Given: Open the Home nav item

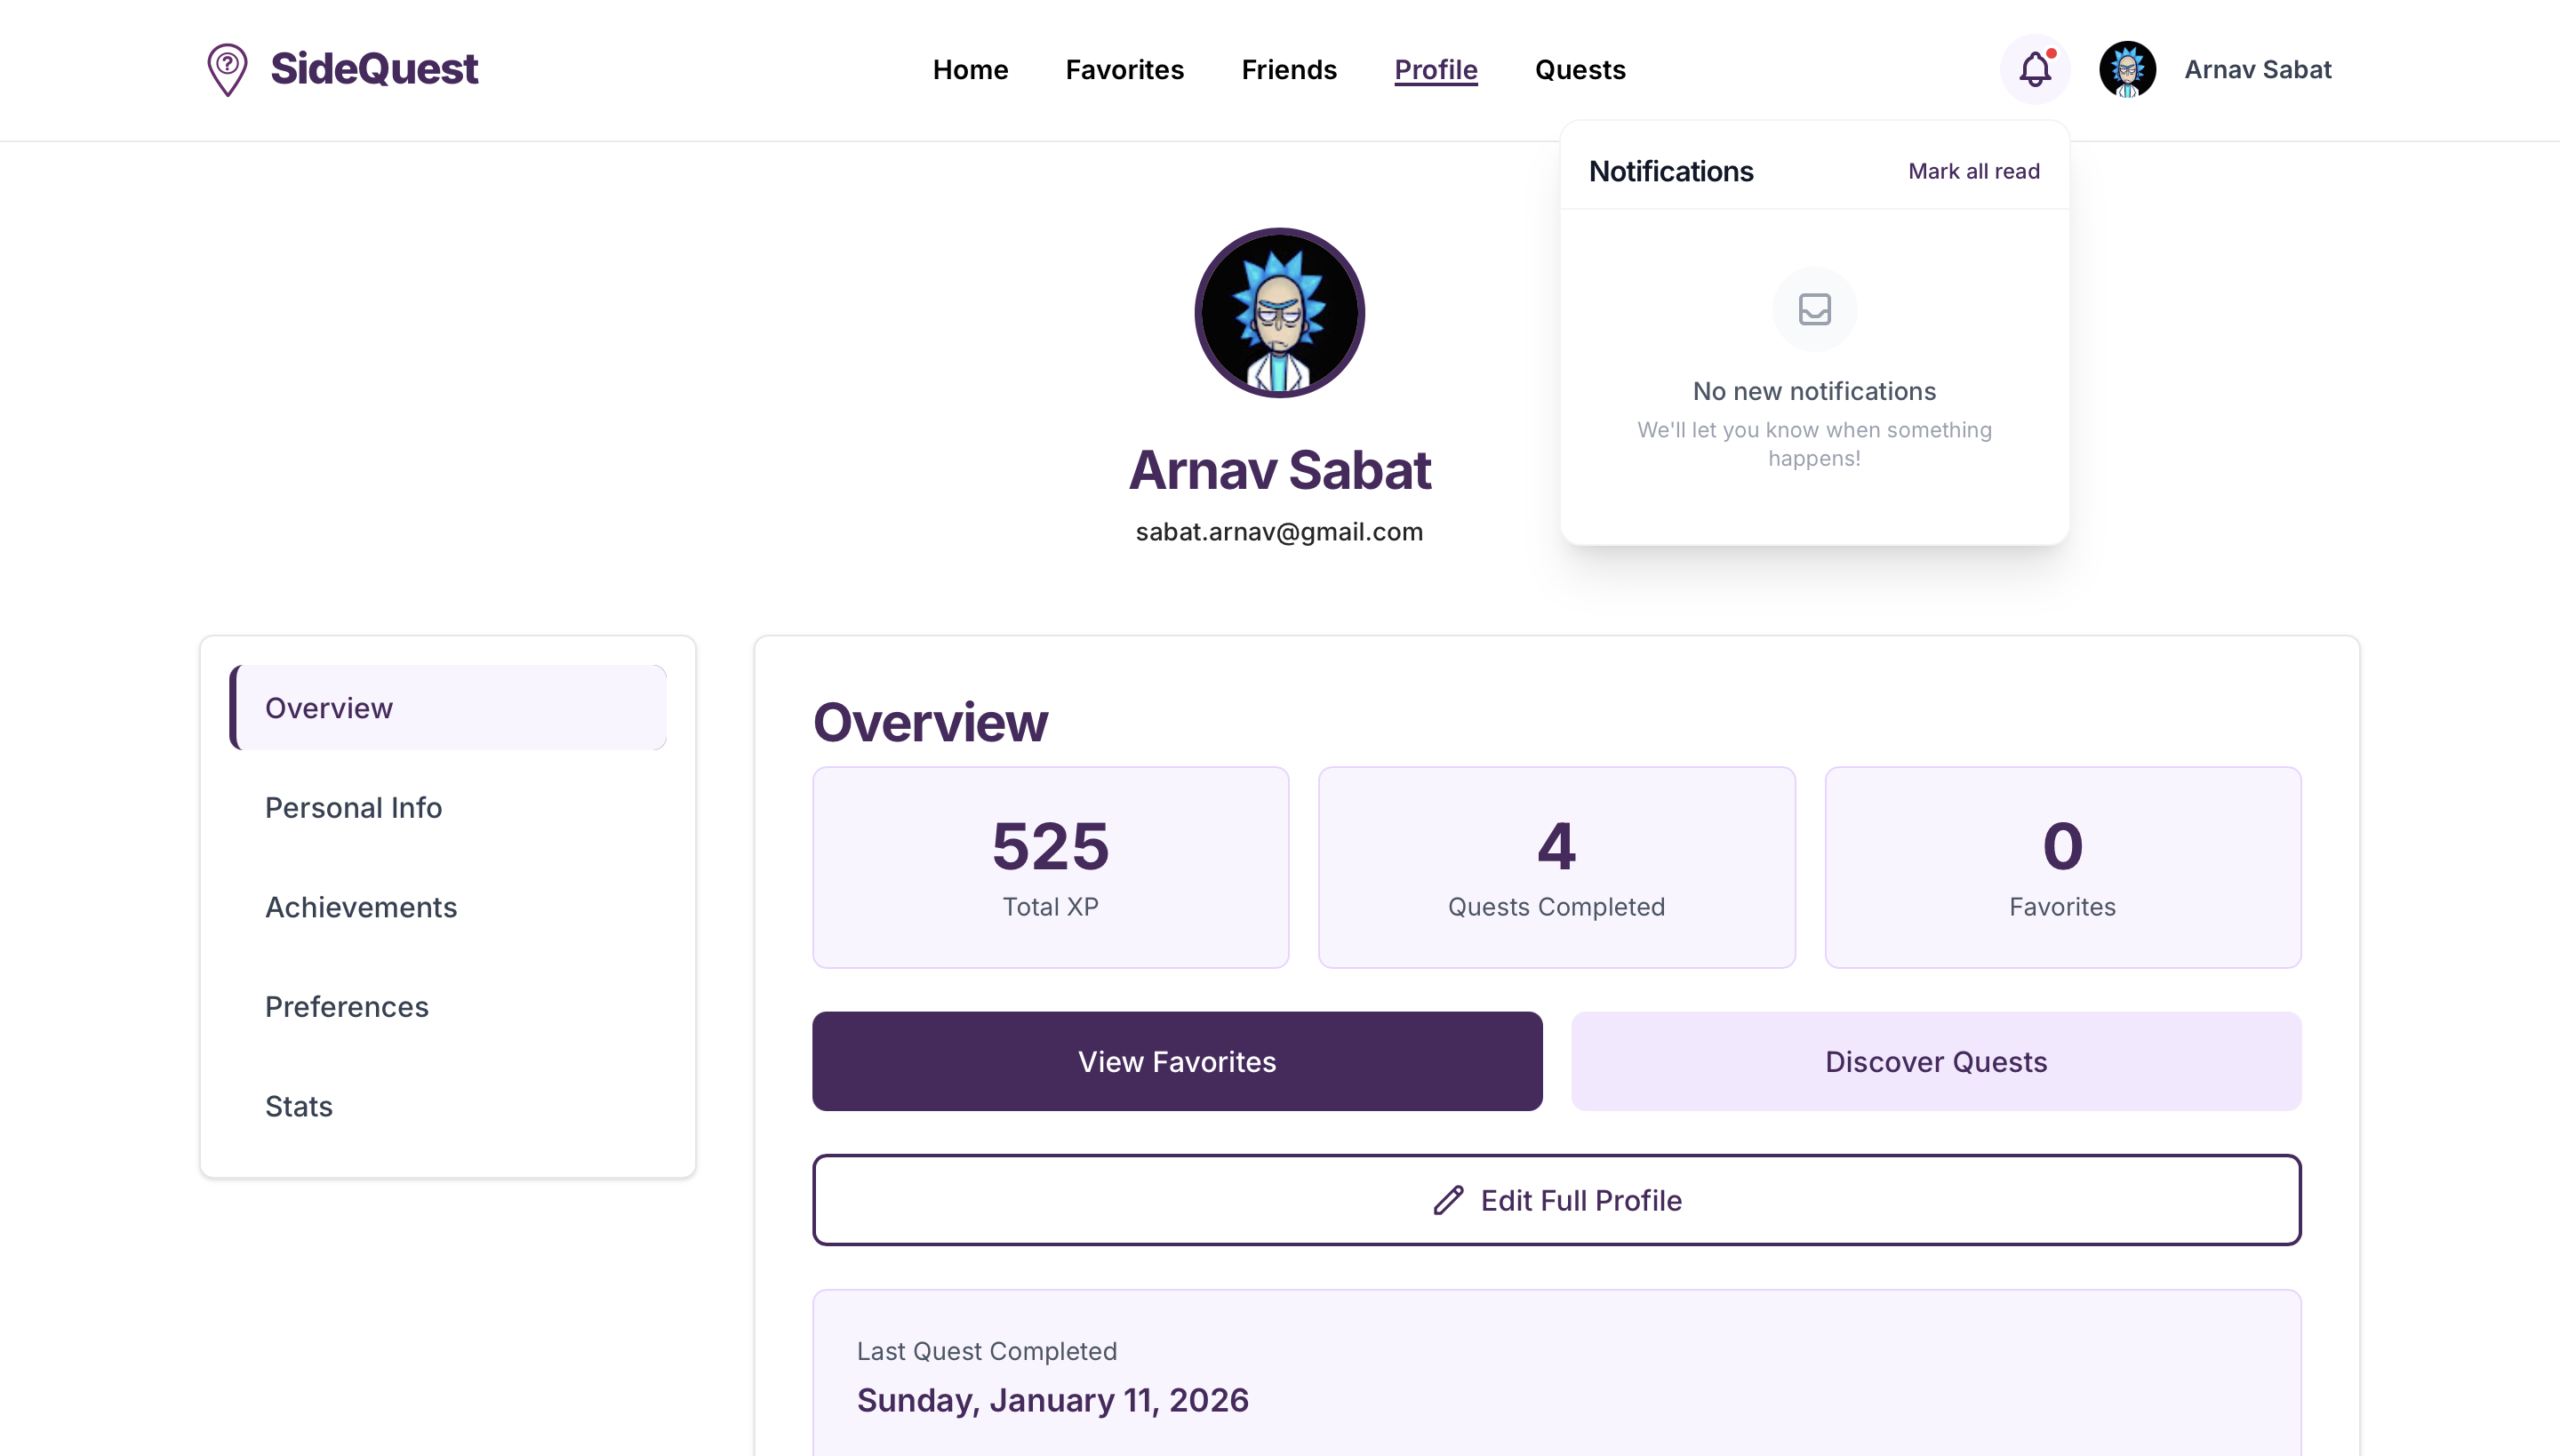Looking at the screenshot, I should pos(970,69).
